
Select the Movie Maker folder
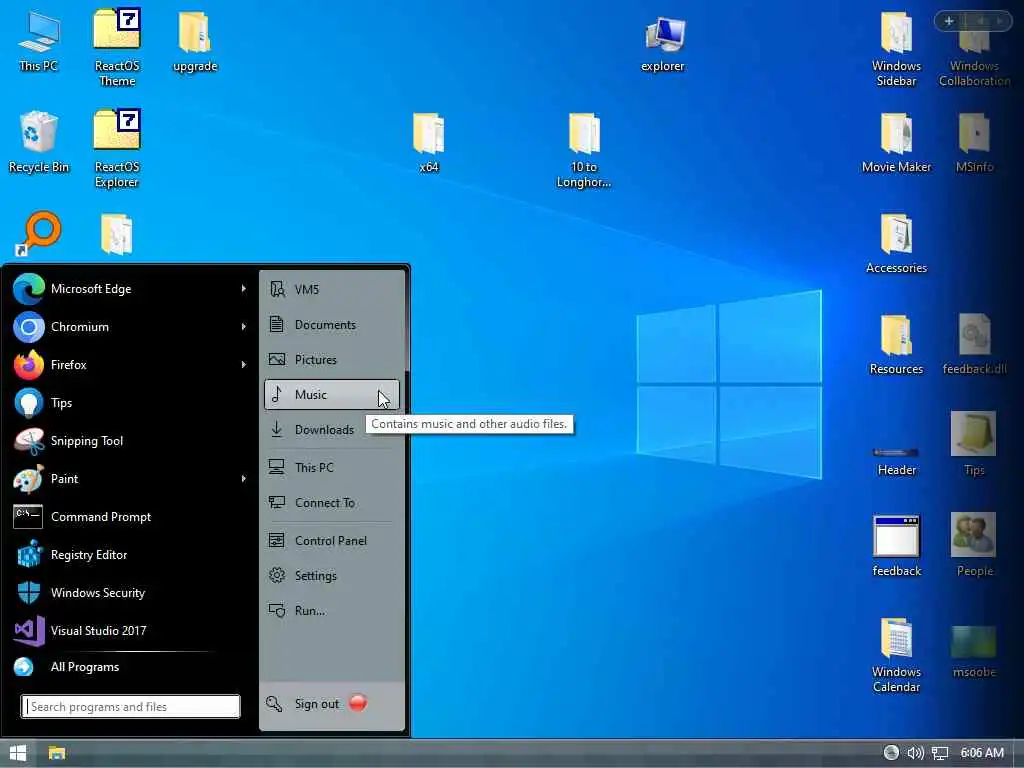pyautogui.click(x=896, y=142)
